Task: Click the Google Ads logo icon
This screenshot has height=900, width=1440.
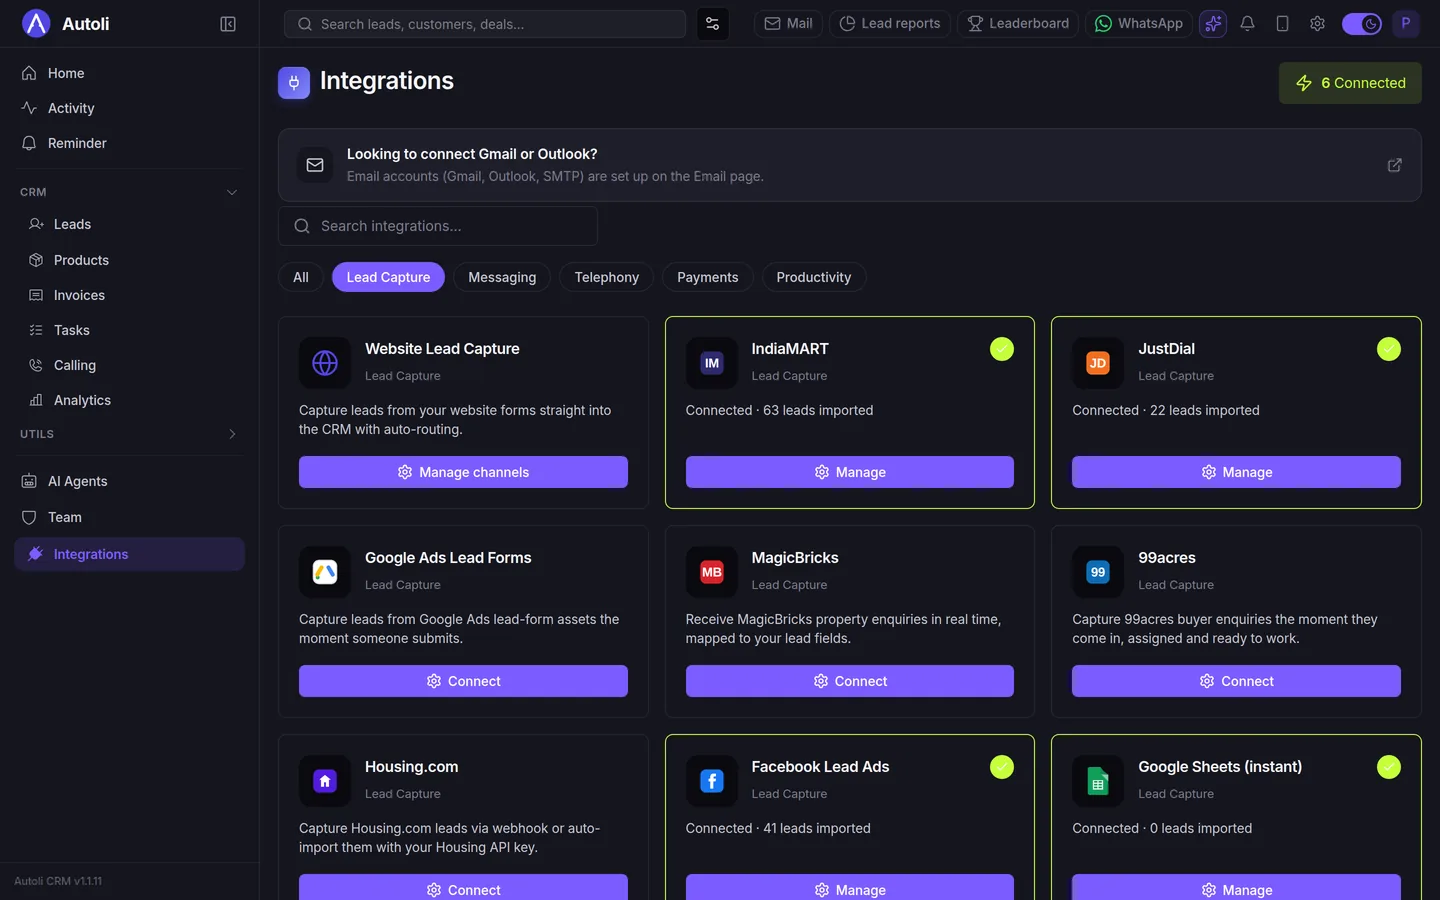Action: pyautogui.click(x=325, y=572)
